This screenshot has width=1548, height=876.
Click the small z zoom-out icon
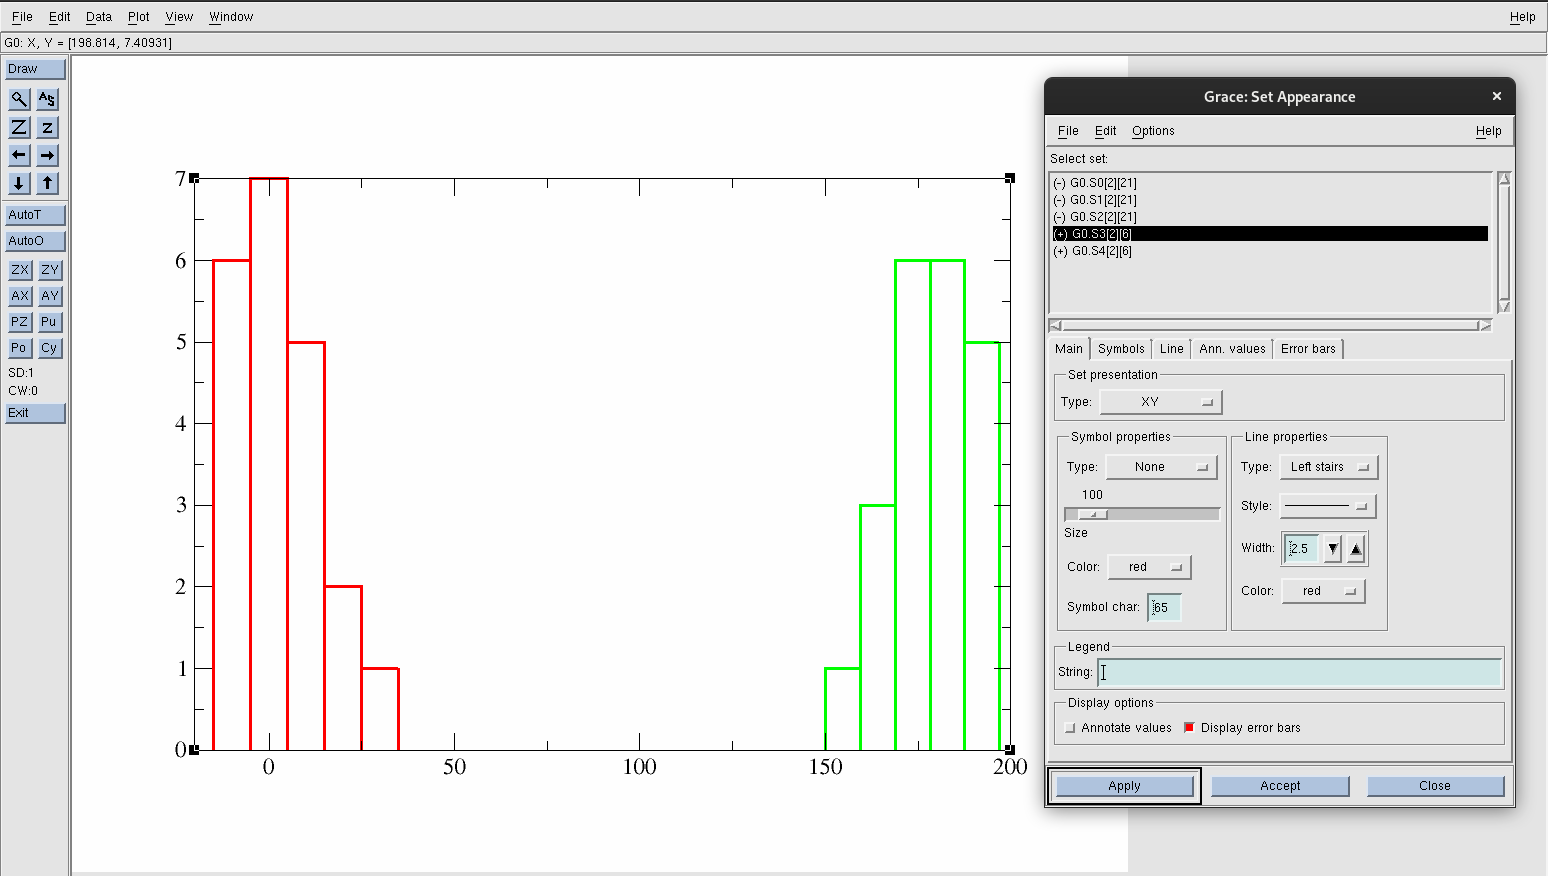click(x=47, y=127)
